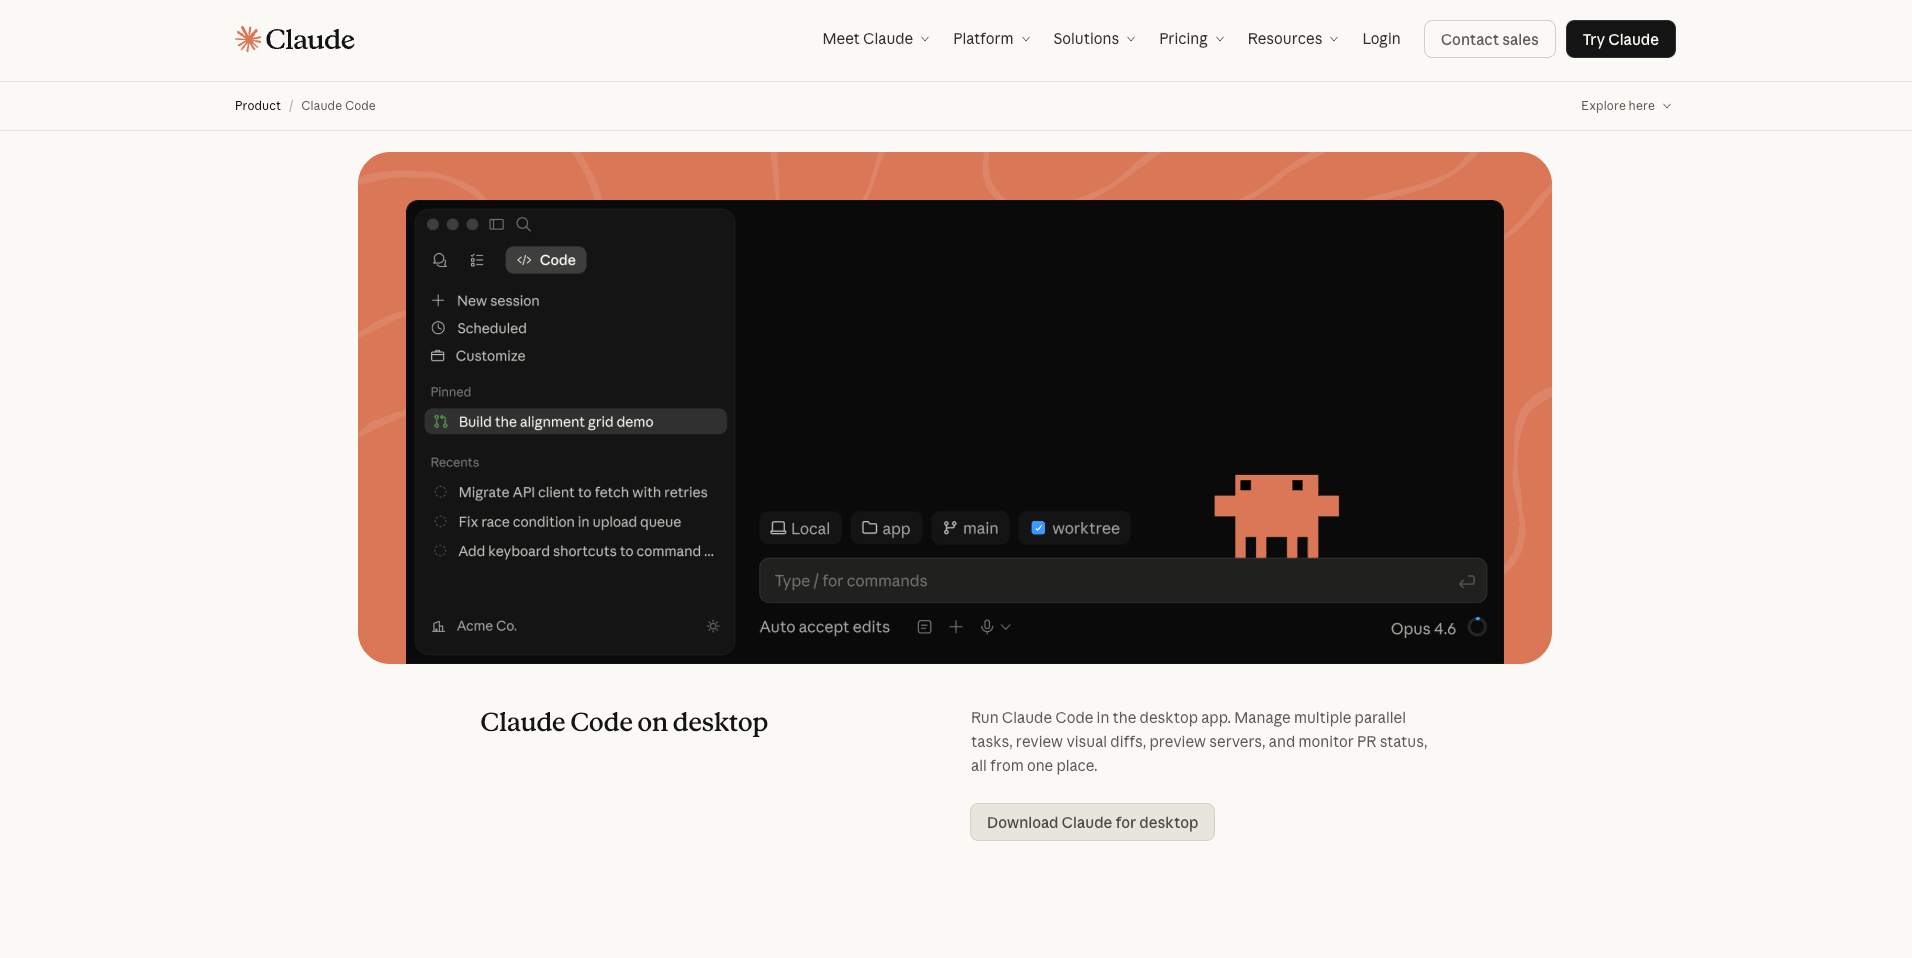Click Auto accept edits mode
This screenshot has width=1912, height=958.
pos(825,627)
